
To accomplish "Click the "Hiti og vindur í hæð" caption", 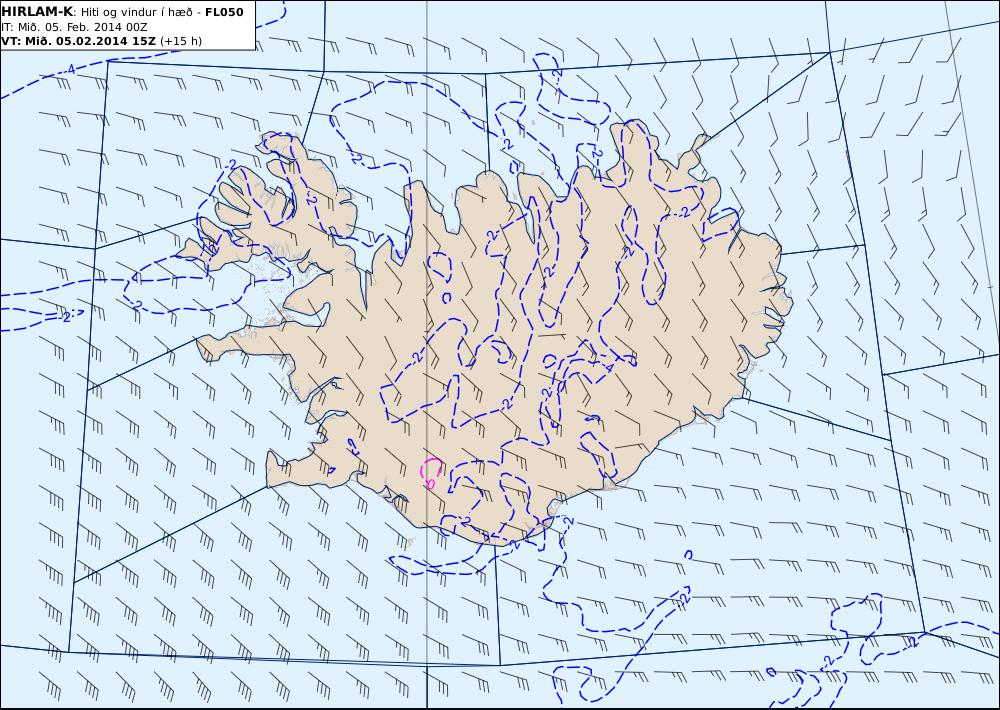I will 136,12.
